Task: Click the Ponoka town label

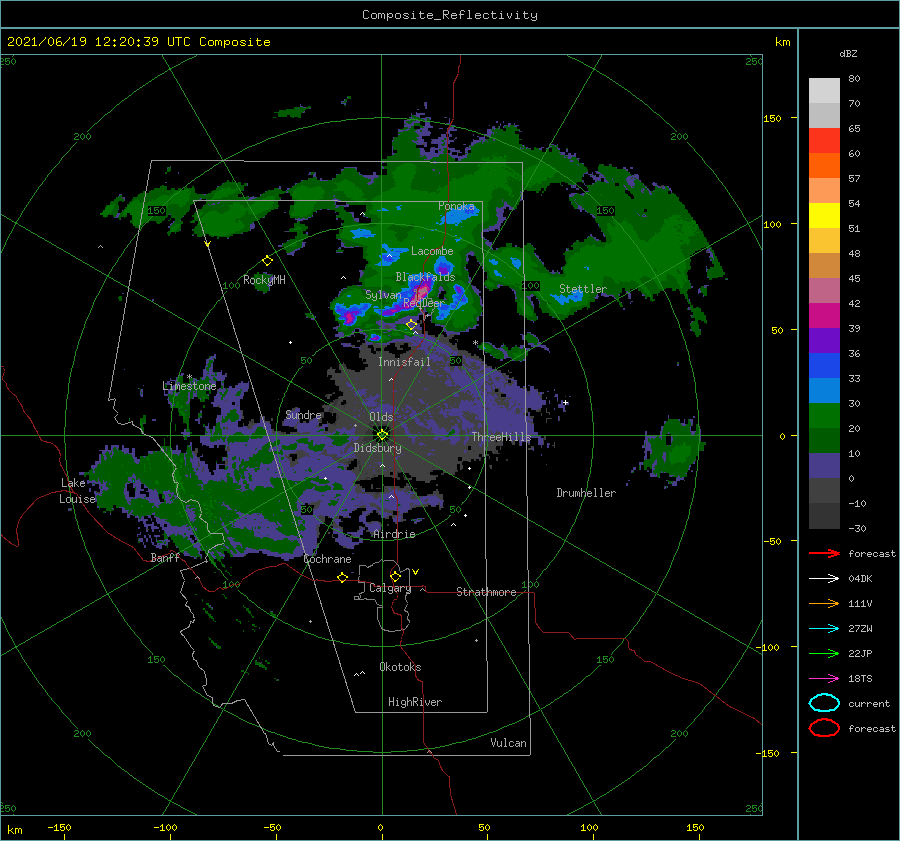Action: click(456, 206)
